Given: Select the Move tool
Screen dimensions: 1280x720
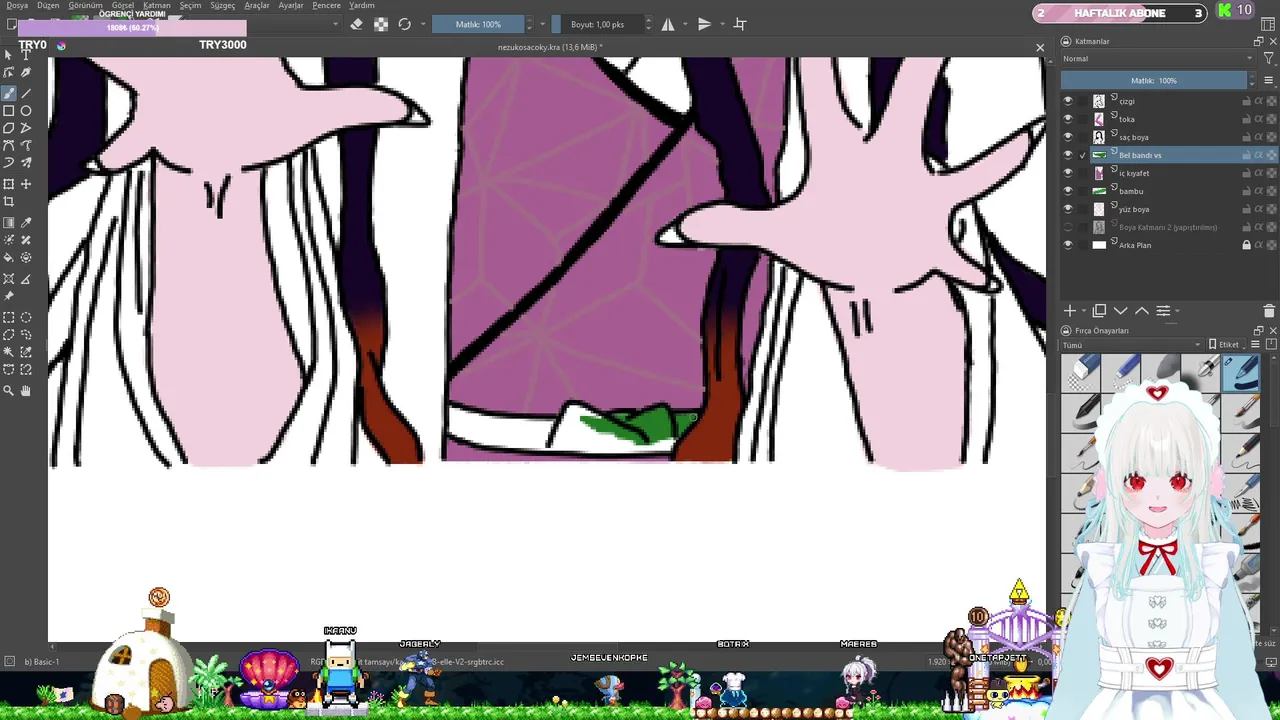Looking at the screenshot, I should coord(26,184).
